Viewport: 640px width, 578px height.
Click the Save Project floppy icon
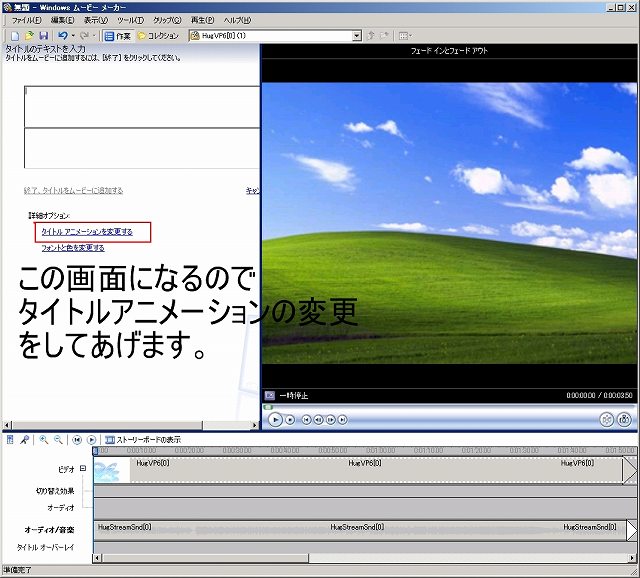(x=44, y=36)
